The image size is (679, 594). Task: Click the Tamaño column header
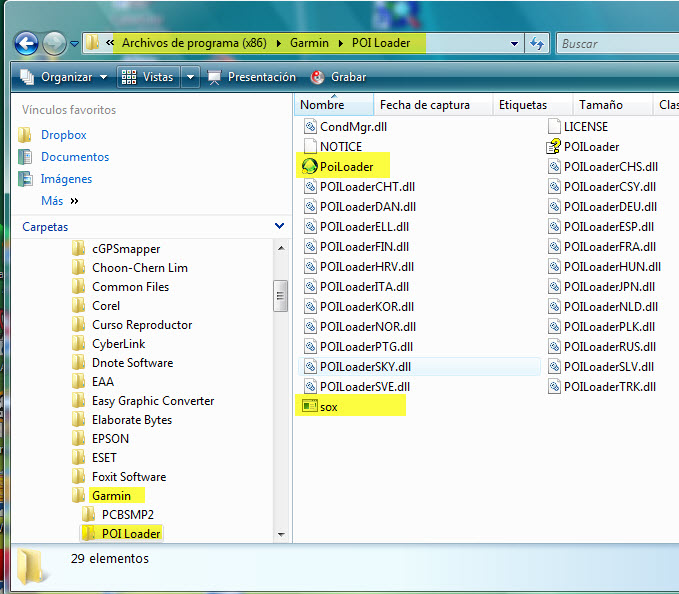[x=612, y=105]
